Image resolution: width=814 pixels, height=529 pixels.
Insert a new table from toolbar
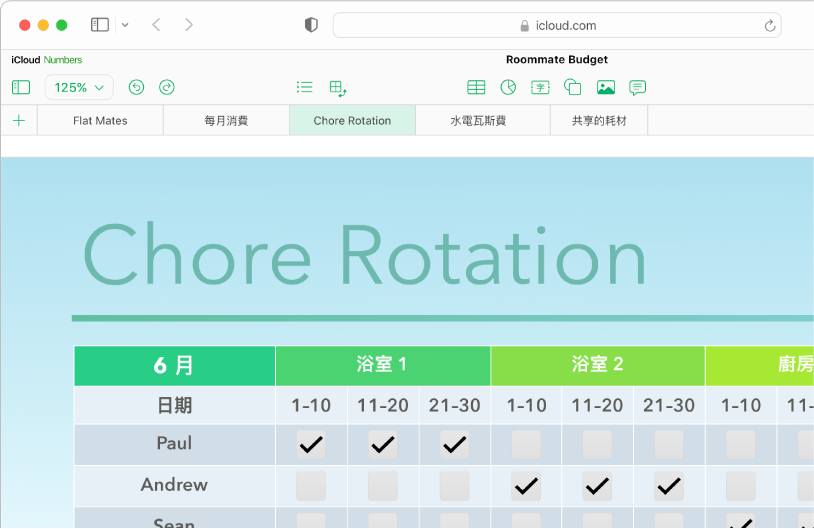point(476,88)
